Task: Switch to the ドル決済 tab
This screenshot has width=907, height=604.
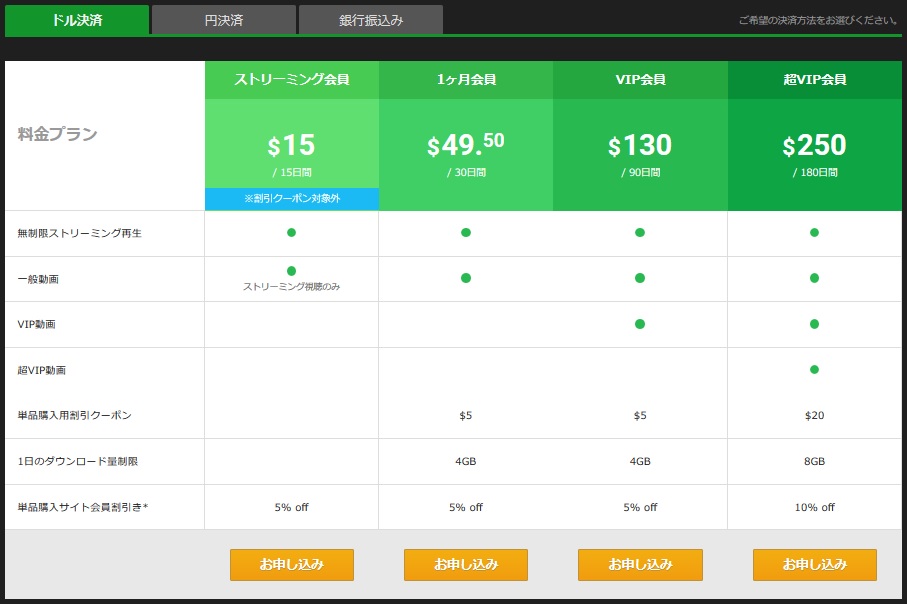Action: click(75, 20)
